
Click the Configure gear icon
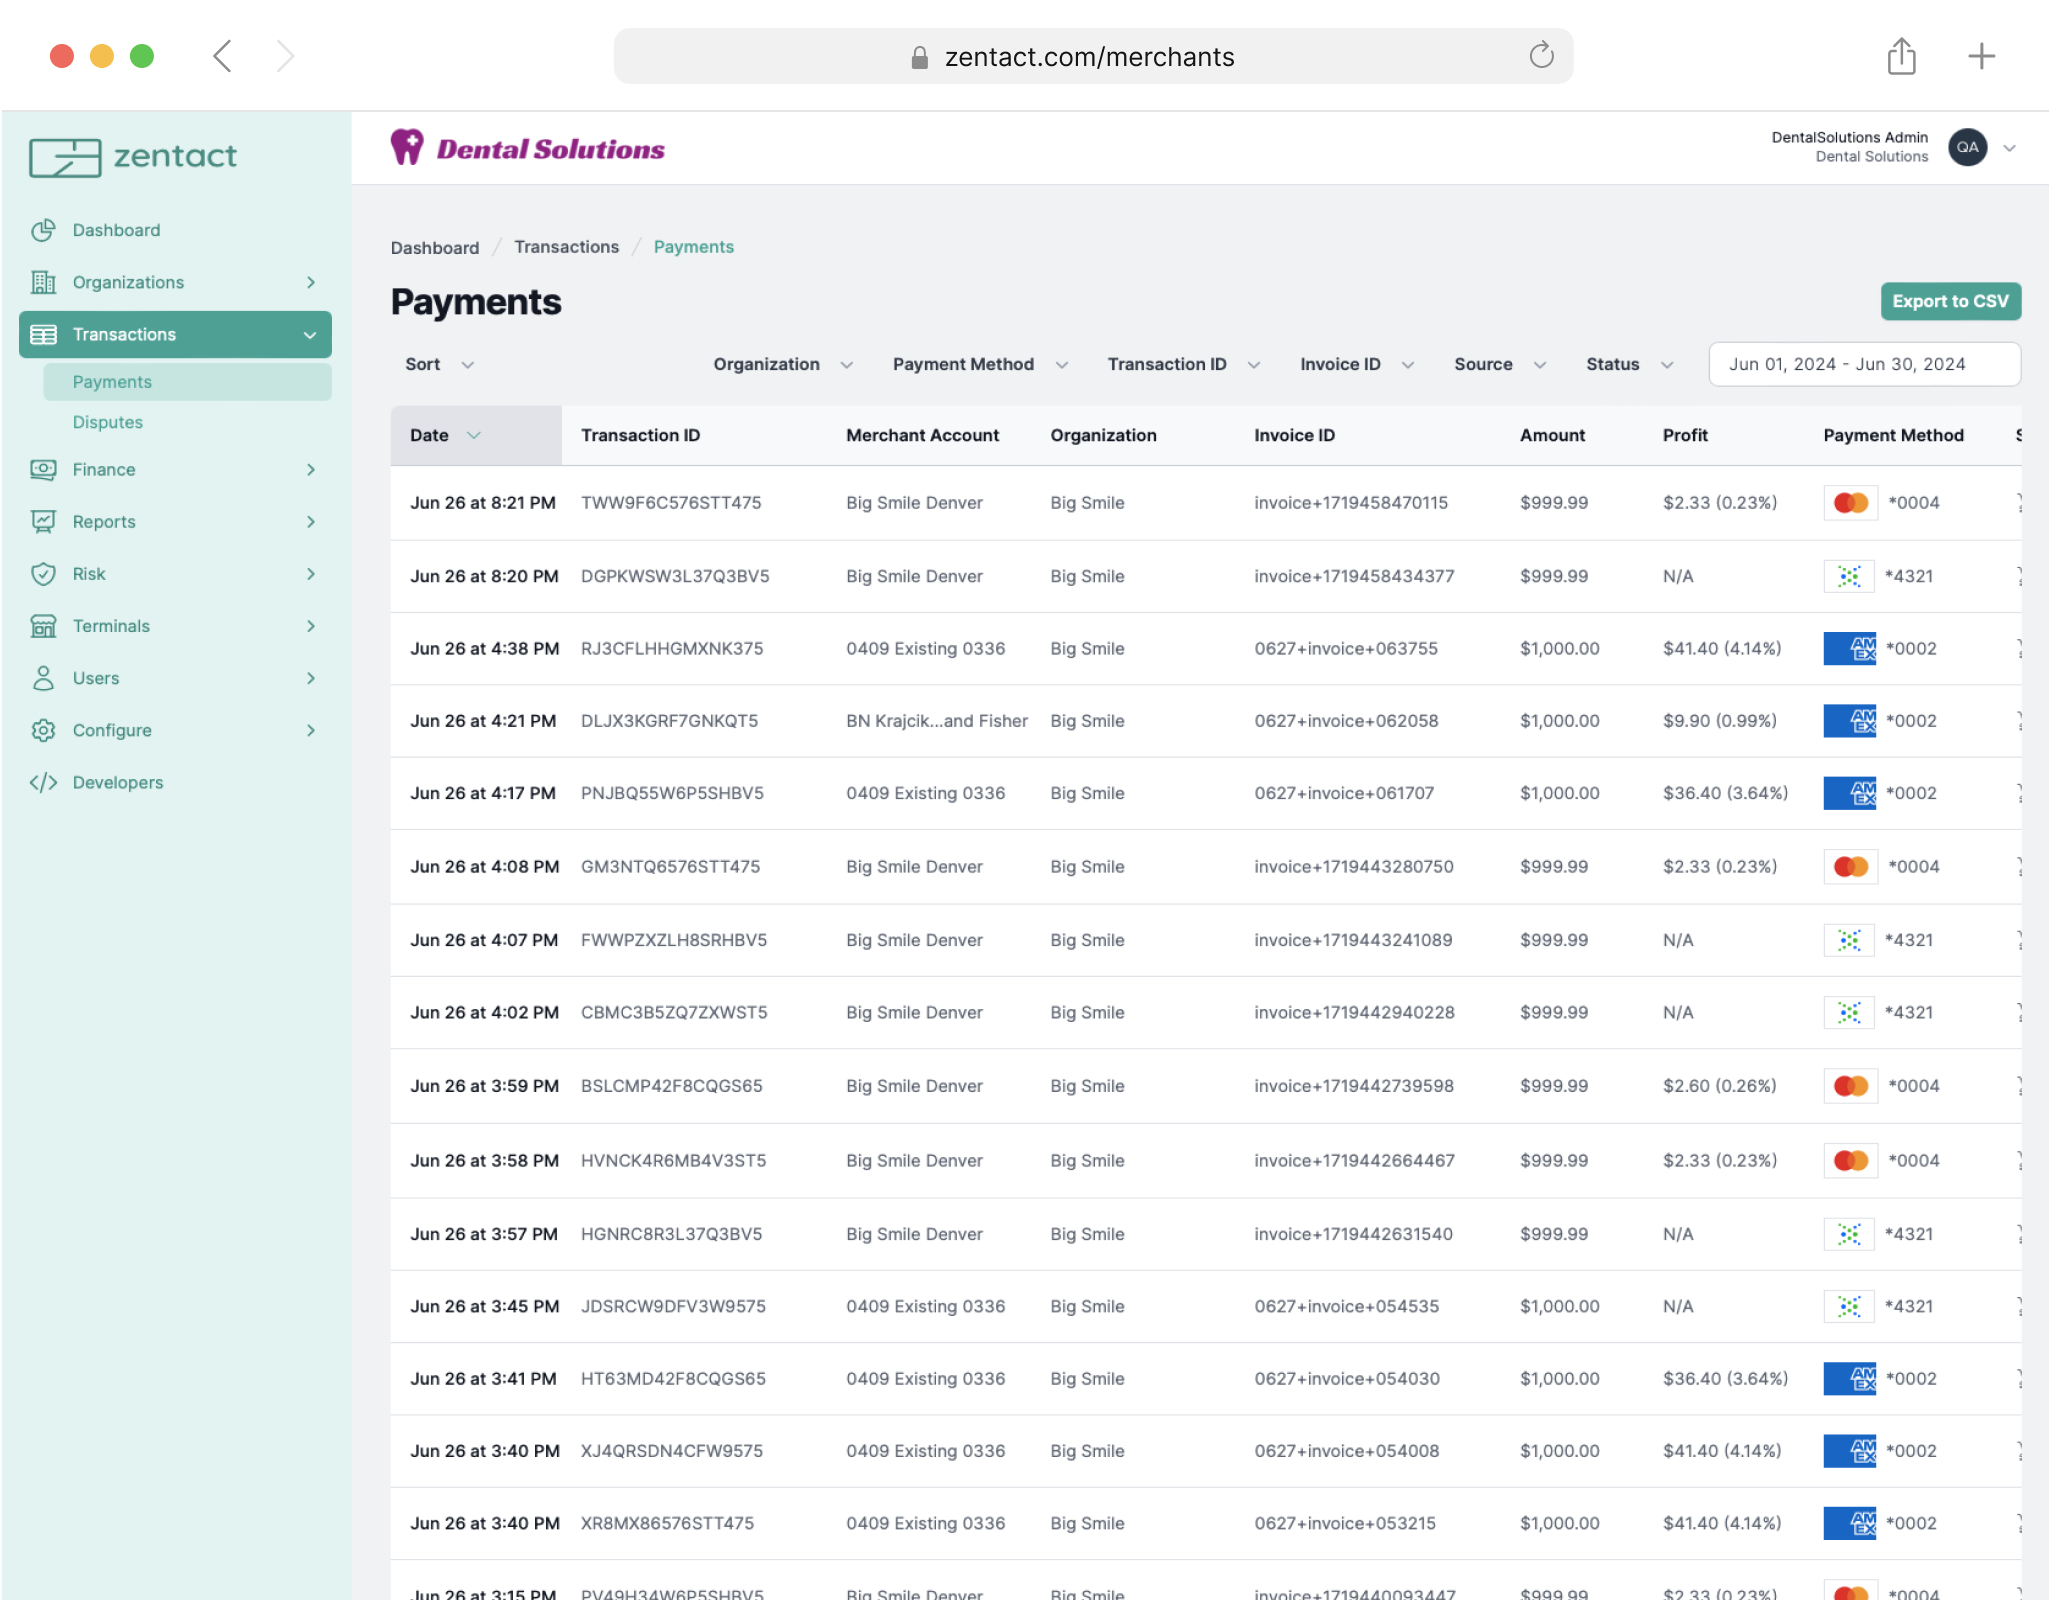(43, 730)
